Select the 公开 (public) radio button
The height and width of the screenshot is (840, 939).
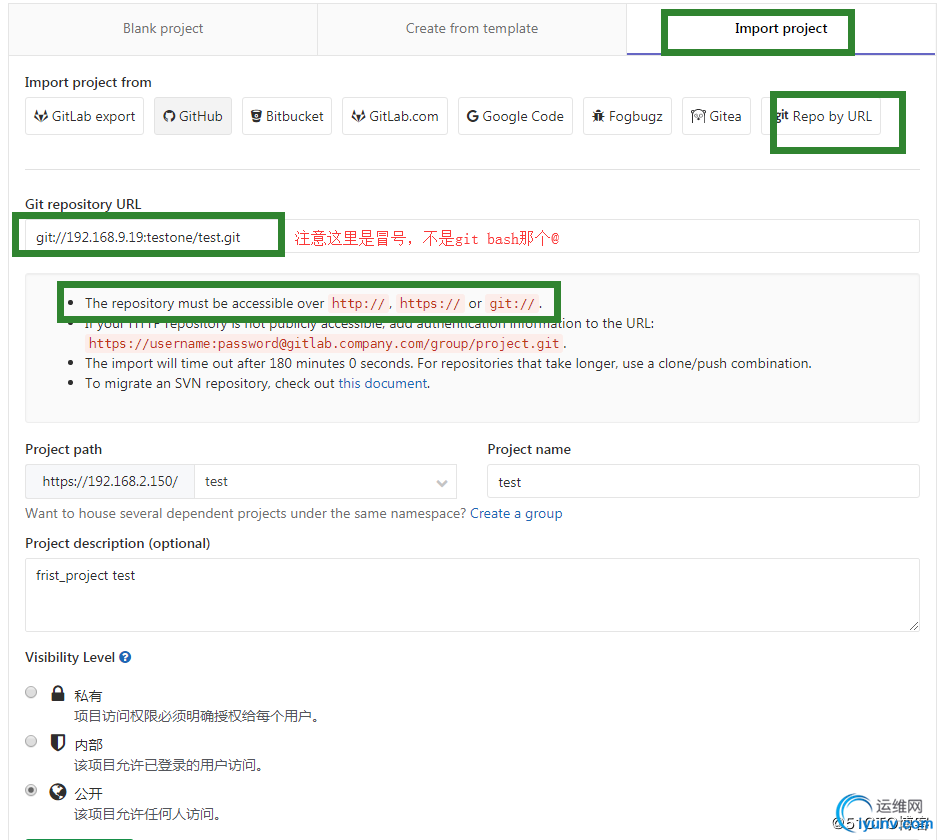point(31,790)
